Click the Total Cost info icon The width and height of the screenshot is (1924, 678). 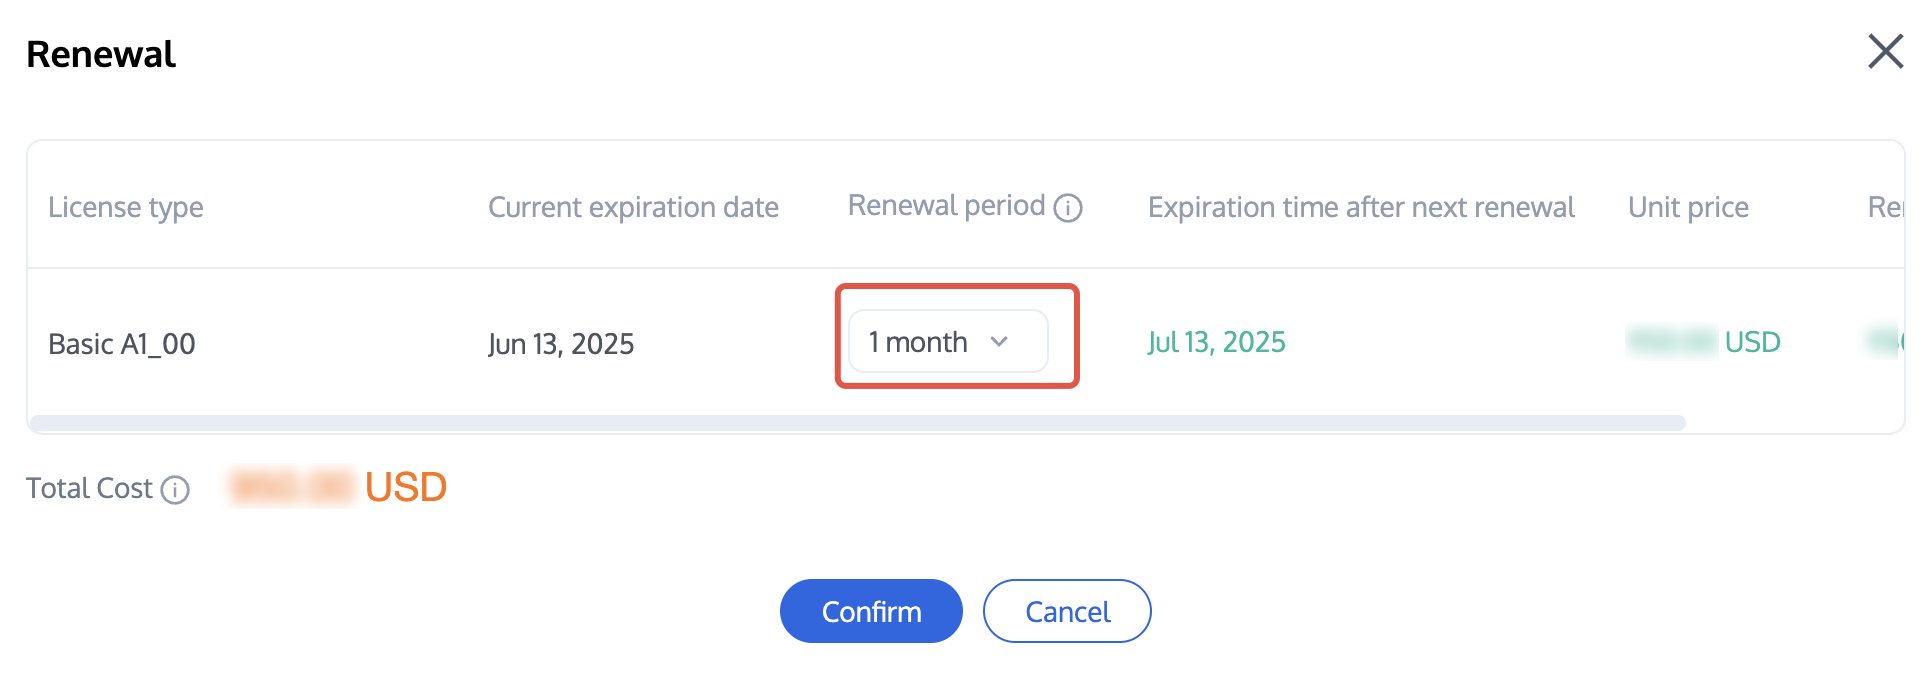tap(175, 490)
